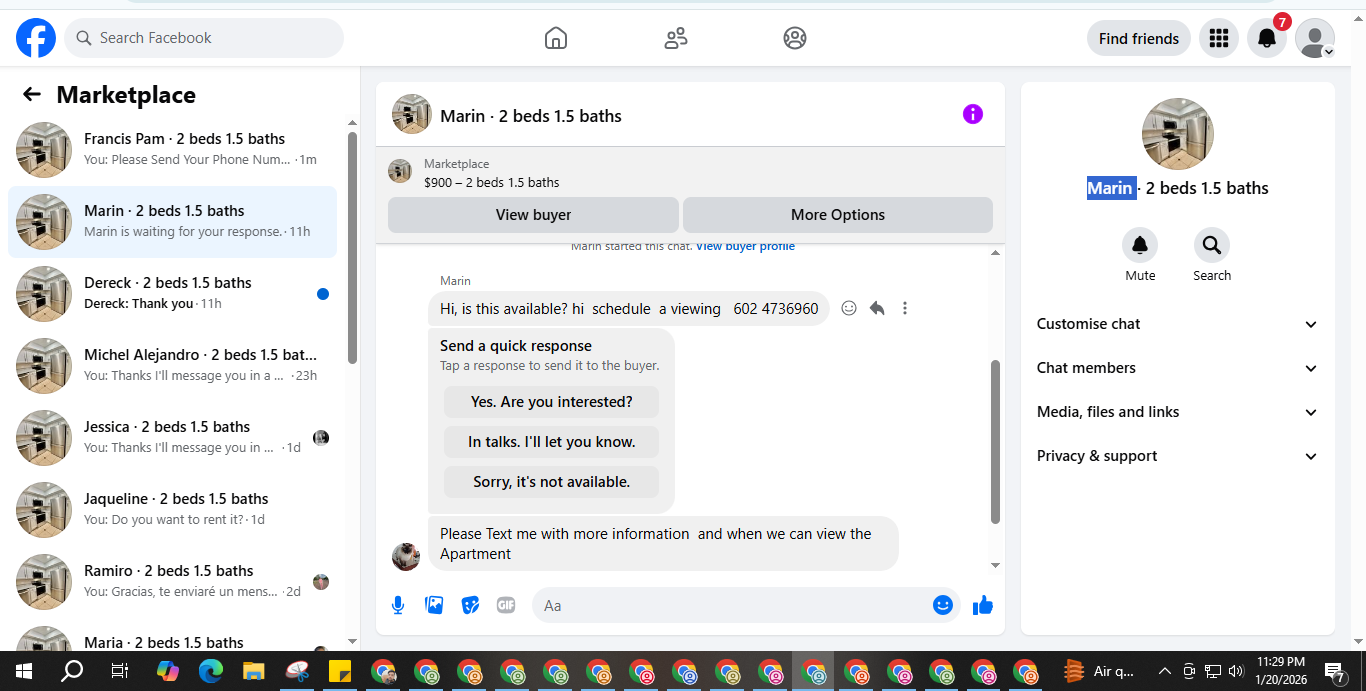The height and width of the screenshot is (691, 1366).
Task: Open the account profile avatar menu
Action: click(x=1315, y=38)
